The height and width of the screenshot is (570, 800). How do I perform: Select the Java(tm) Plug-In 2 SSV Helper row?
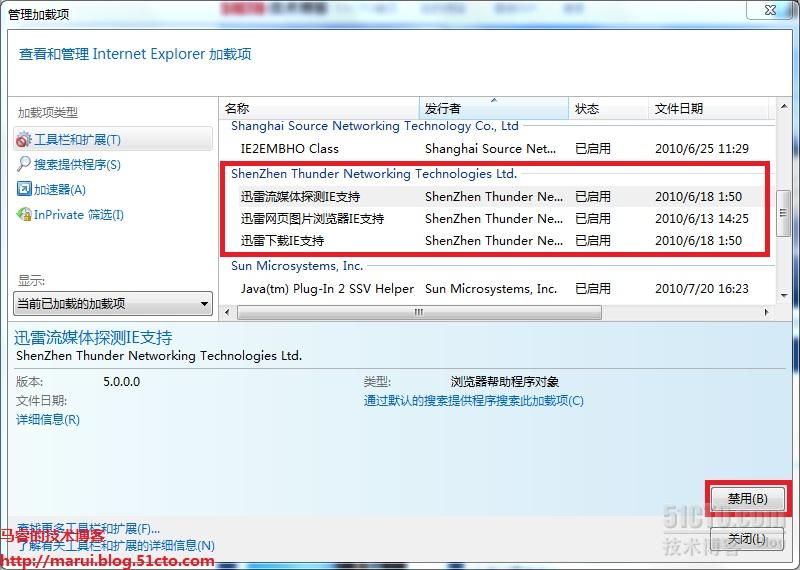coord(497,289)
